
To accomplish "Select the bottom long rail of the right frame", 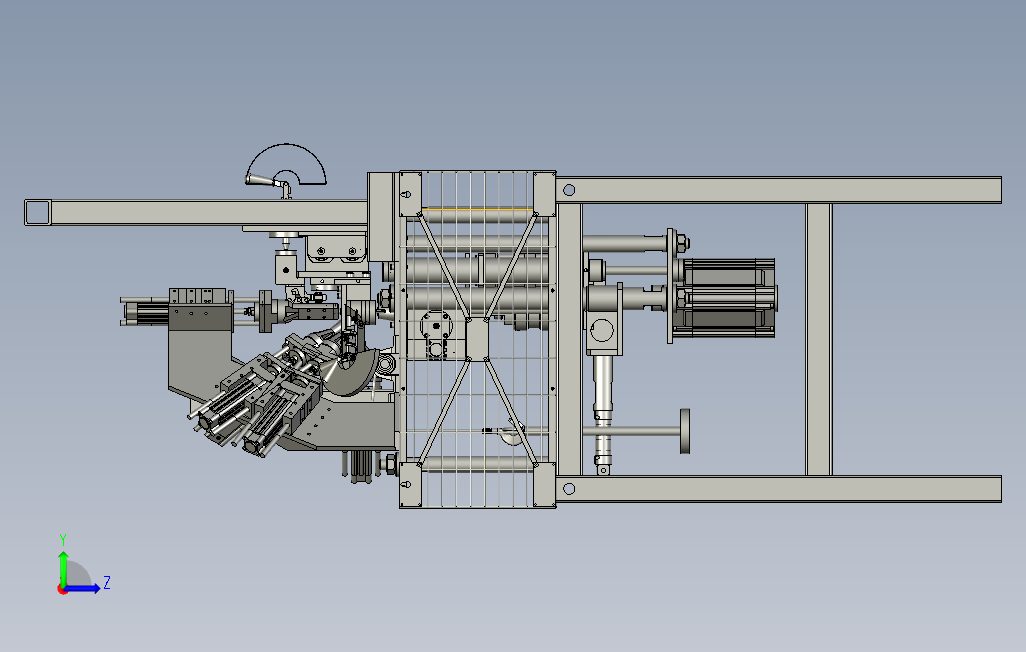I will point(779,489).
